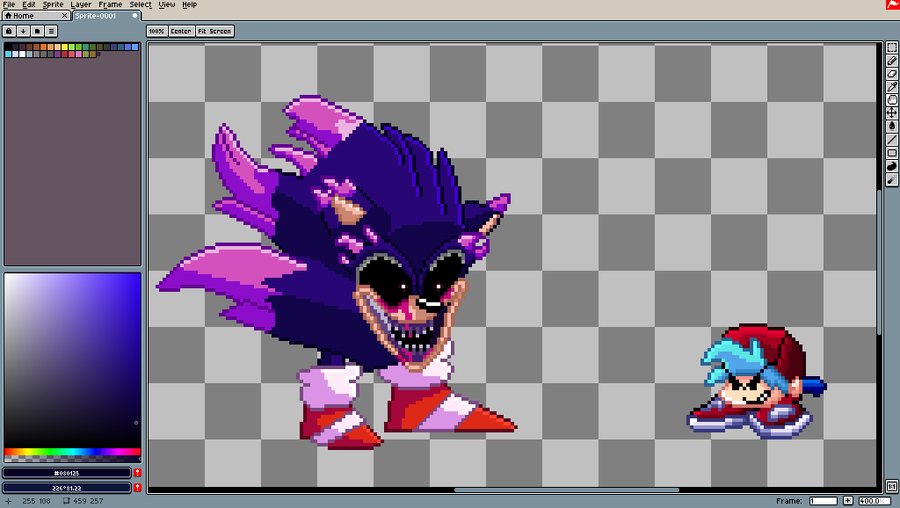Select the Hand tool

pyautogui.click(x=892, y=100)
